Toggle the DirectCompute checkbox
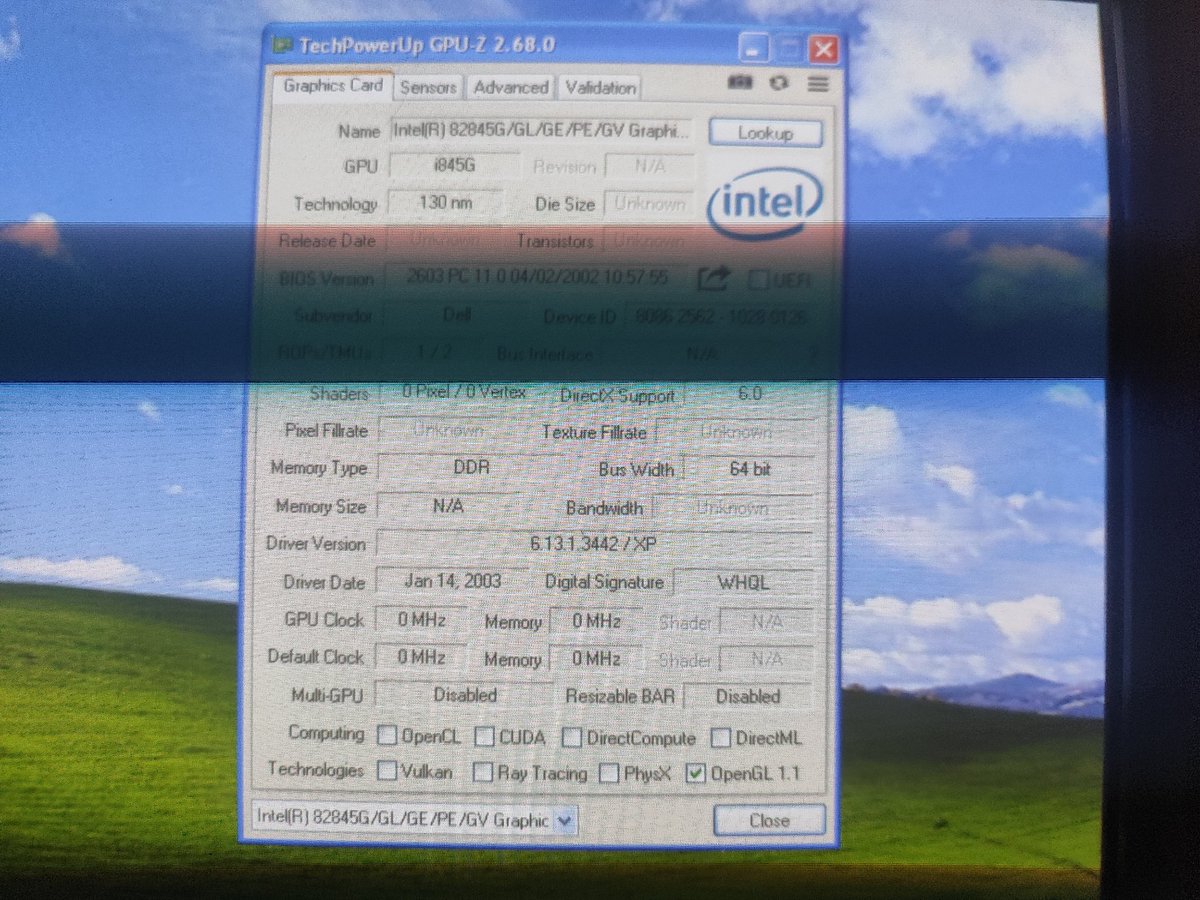Viewport: 1200px width, 900px height. 572,738
